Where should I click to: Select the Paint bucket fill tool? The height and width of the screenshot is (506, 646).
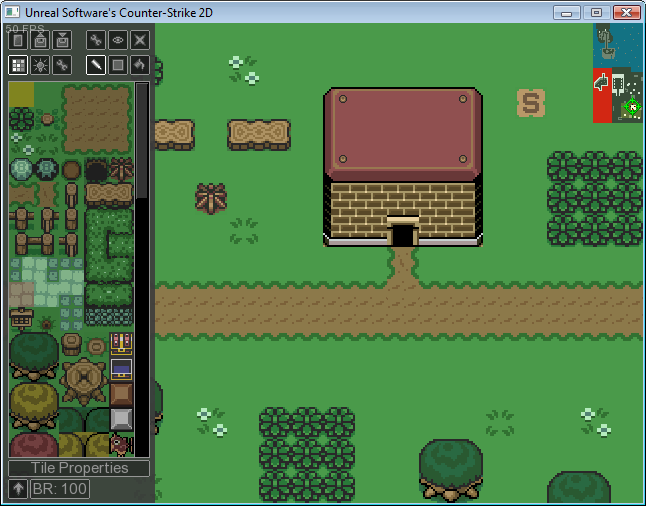click(x=140, y=65)
